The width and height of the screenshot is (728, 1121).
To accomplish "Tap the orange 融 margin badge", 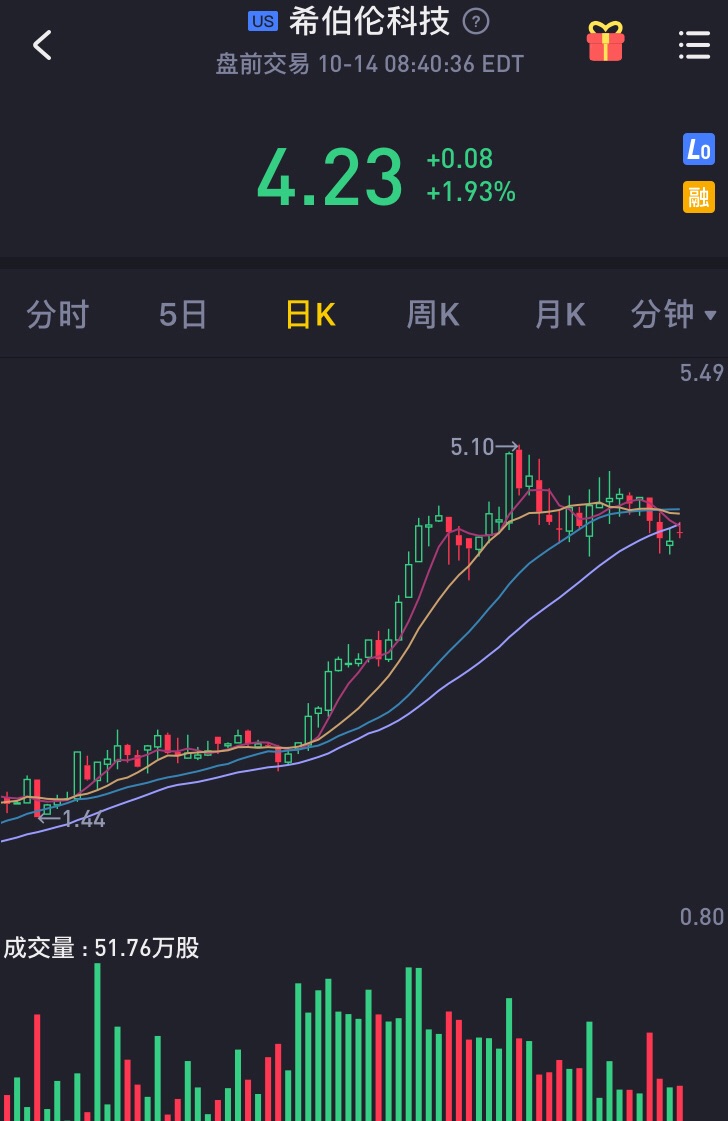I will tap(699, 196).
